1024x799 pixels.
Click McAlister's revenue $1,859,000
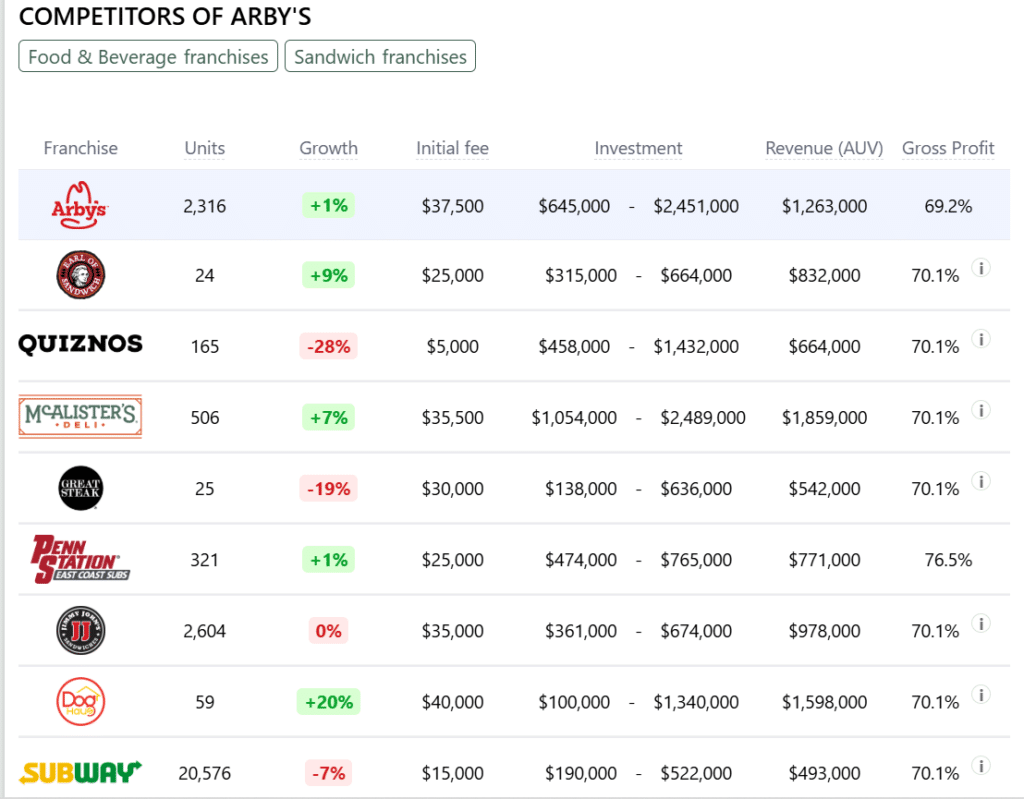pyautogui.click(x=824, y=418)
